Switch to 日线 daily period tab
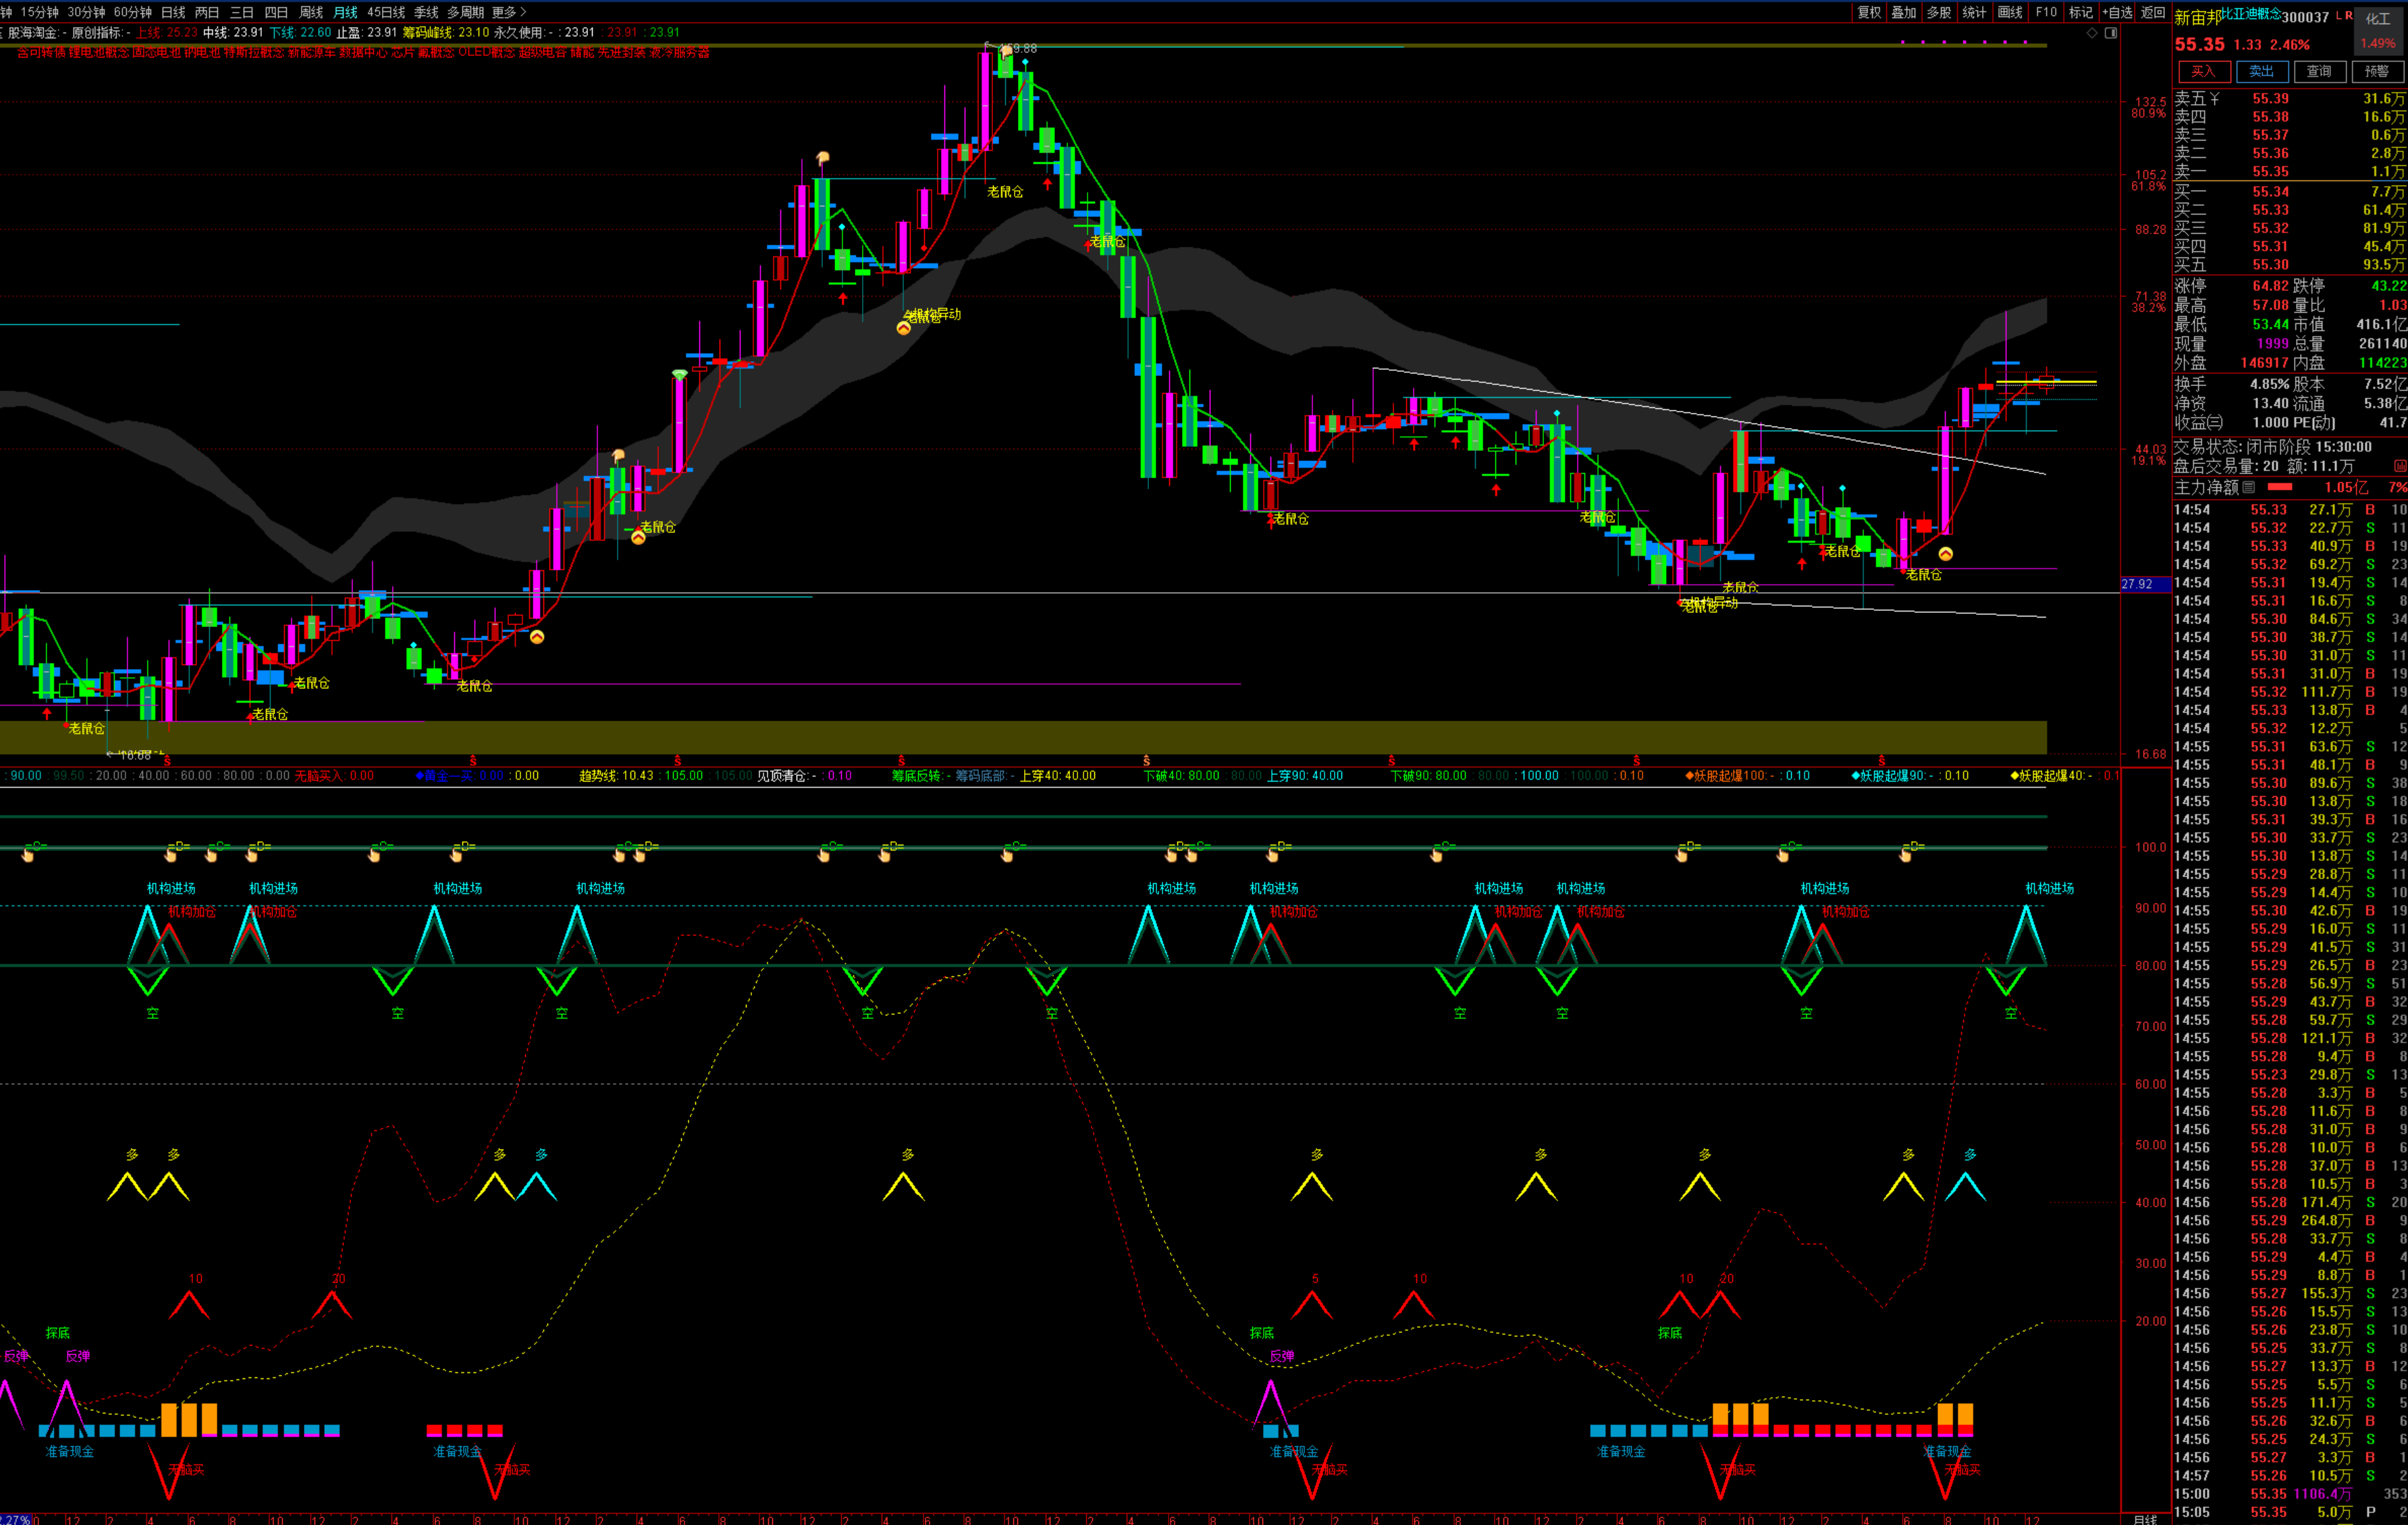The width and height of the screenshot is (2408, 1525). (x=173, y=12)
